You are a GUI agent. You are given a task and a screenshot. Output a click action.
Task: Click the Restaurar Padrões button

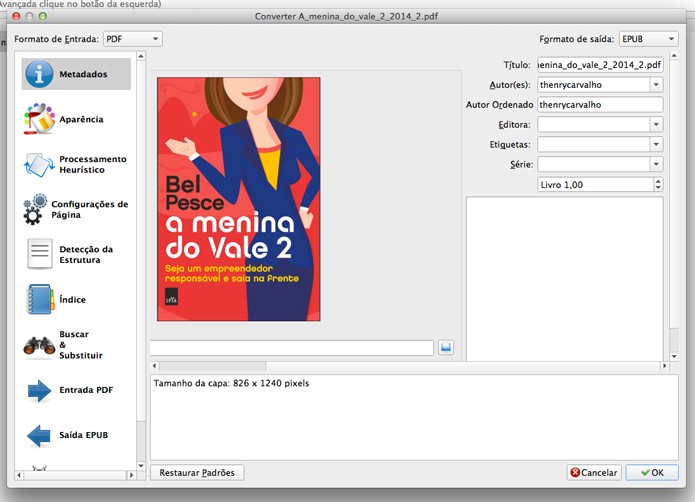click(197, 473)
